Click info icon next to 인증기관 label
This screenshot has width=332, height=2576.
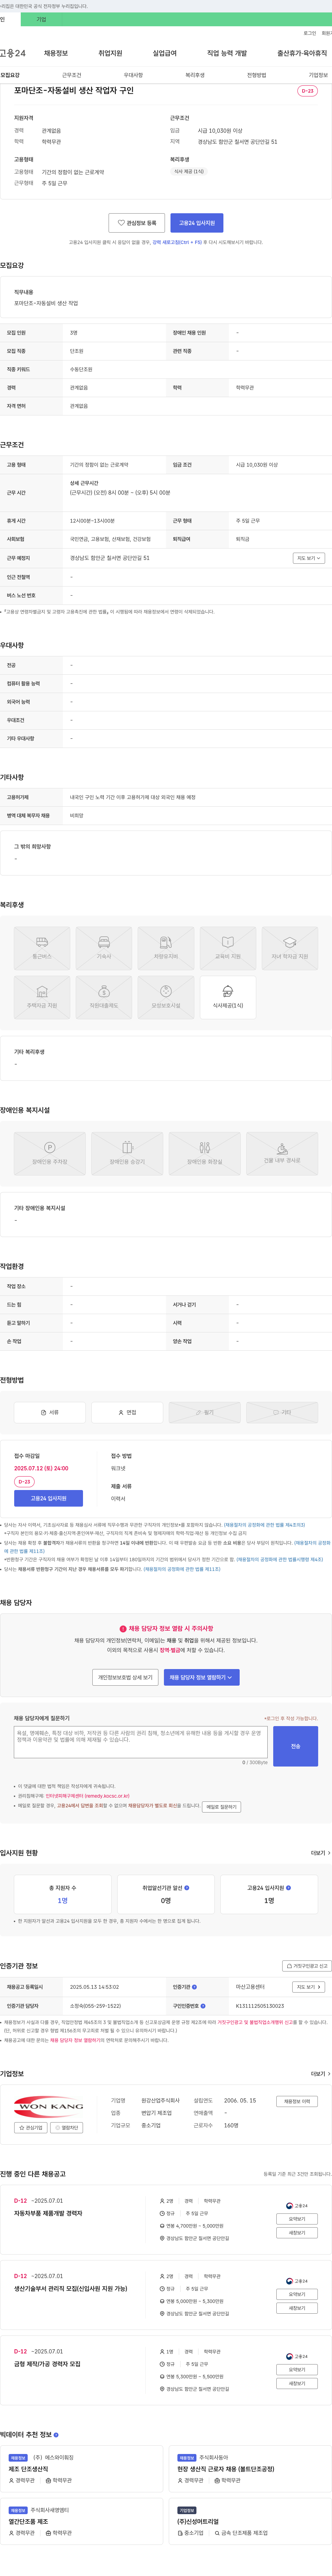click(x=194, y=1987)
